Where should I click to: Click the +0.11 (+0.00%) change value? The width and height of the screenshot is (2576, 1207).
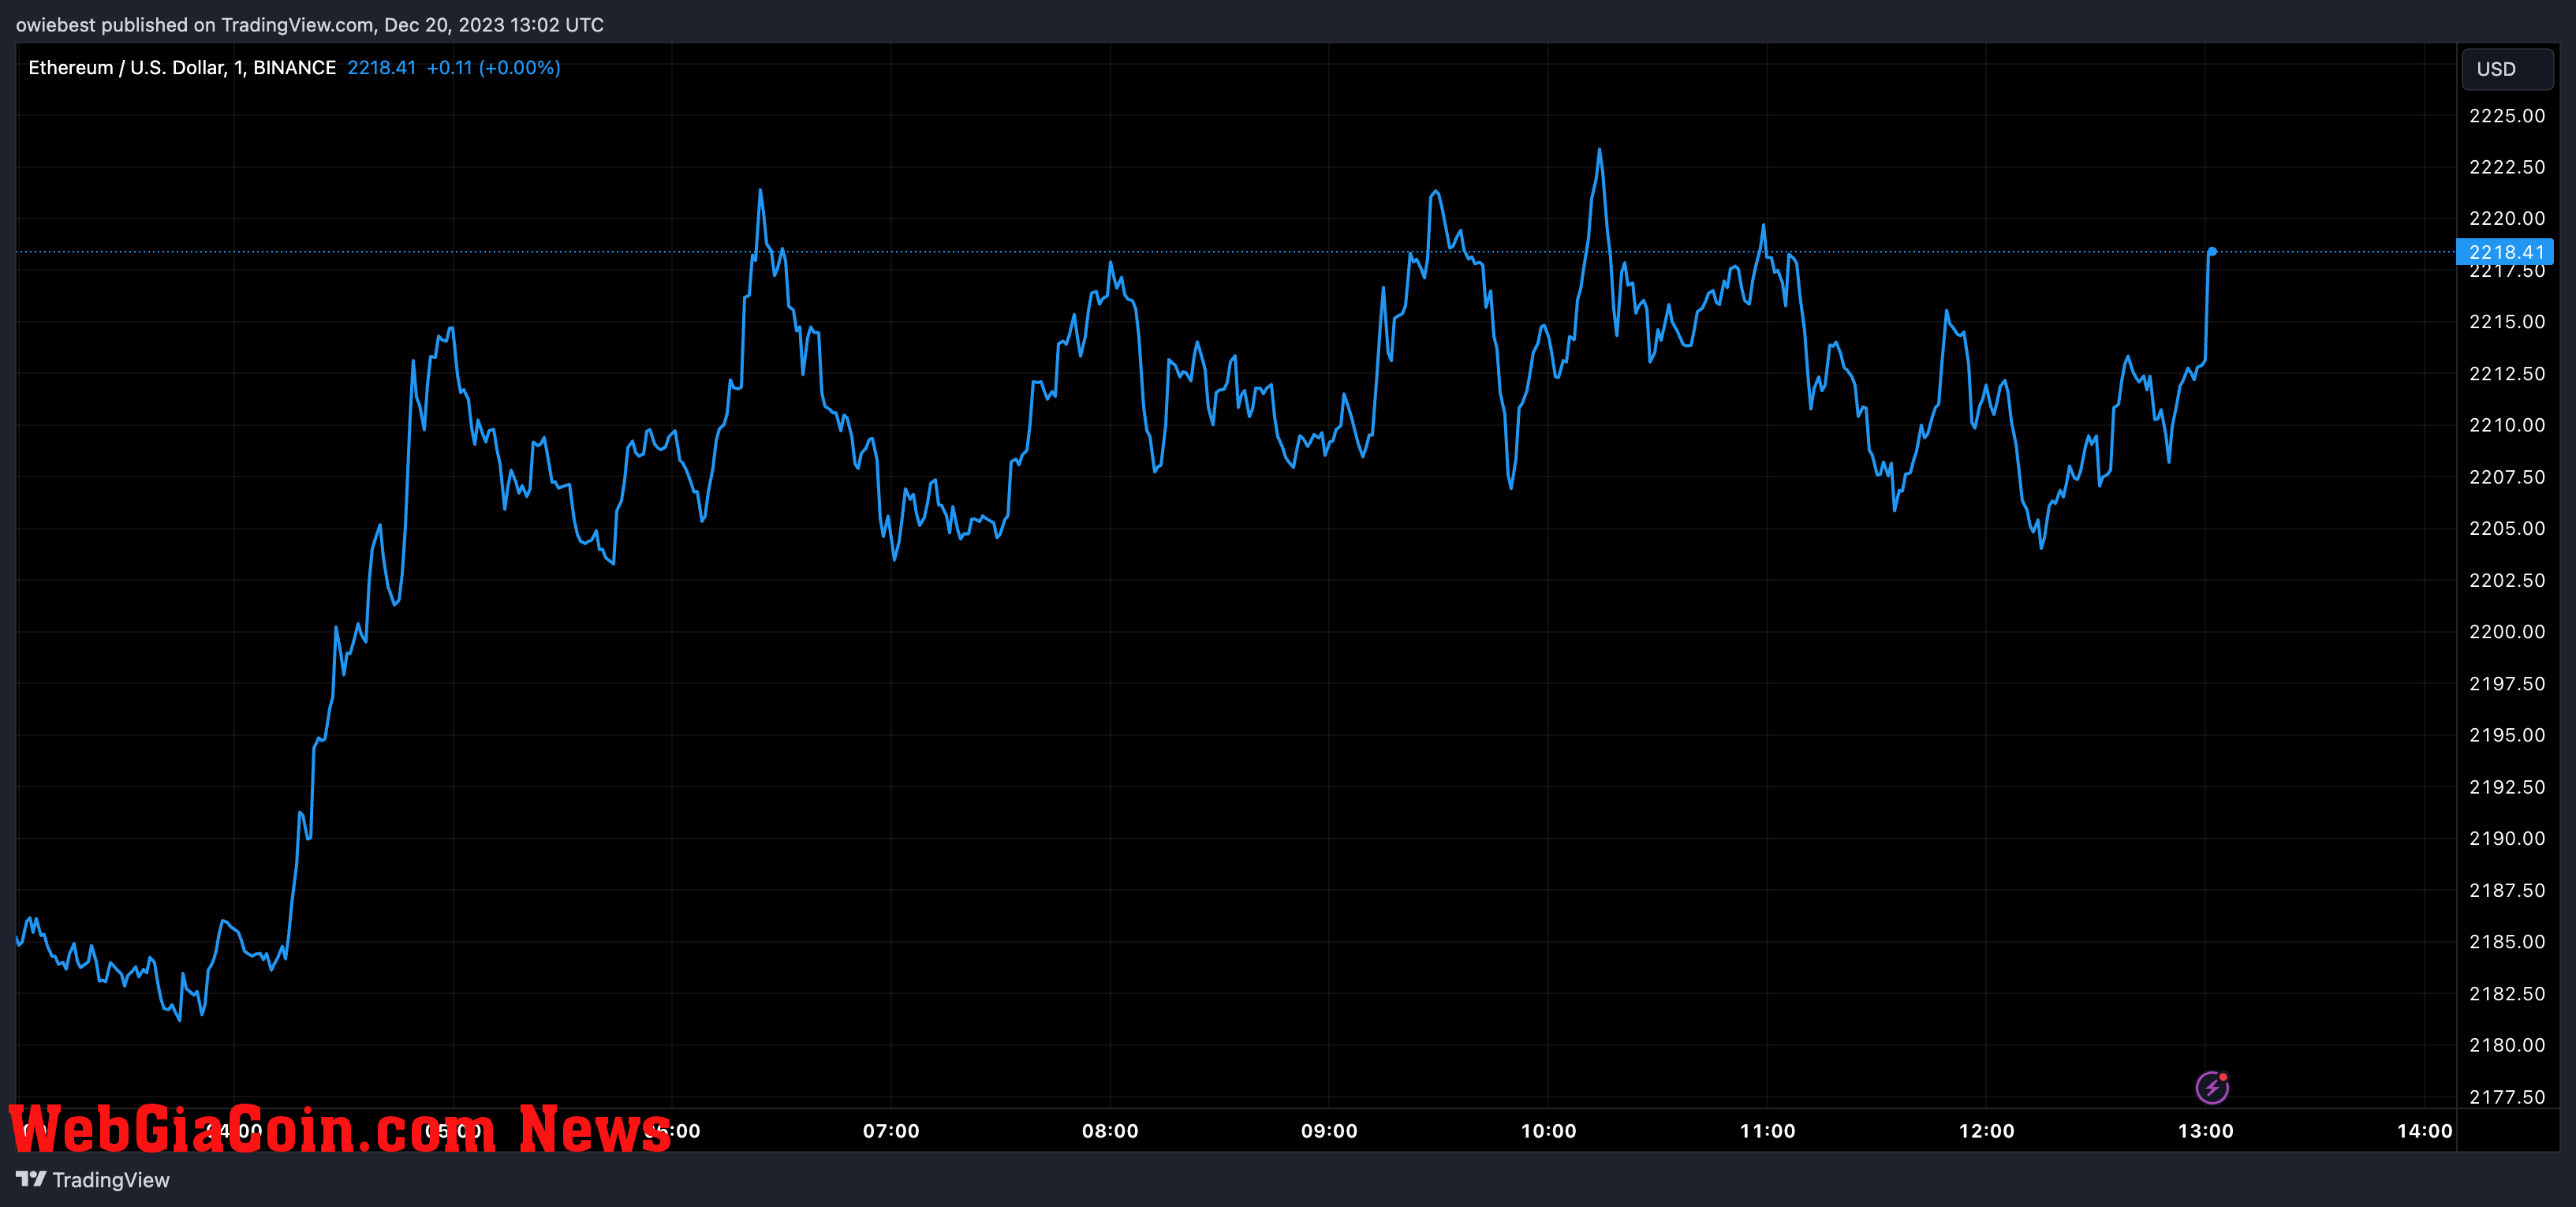tap(493, 68)
